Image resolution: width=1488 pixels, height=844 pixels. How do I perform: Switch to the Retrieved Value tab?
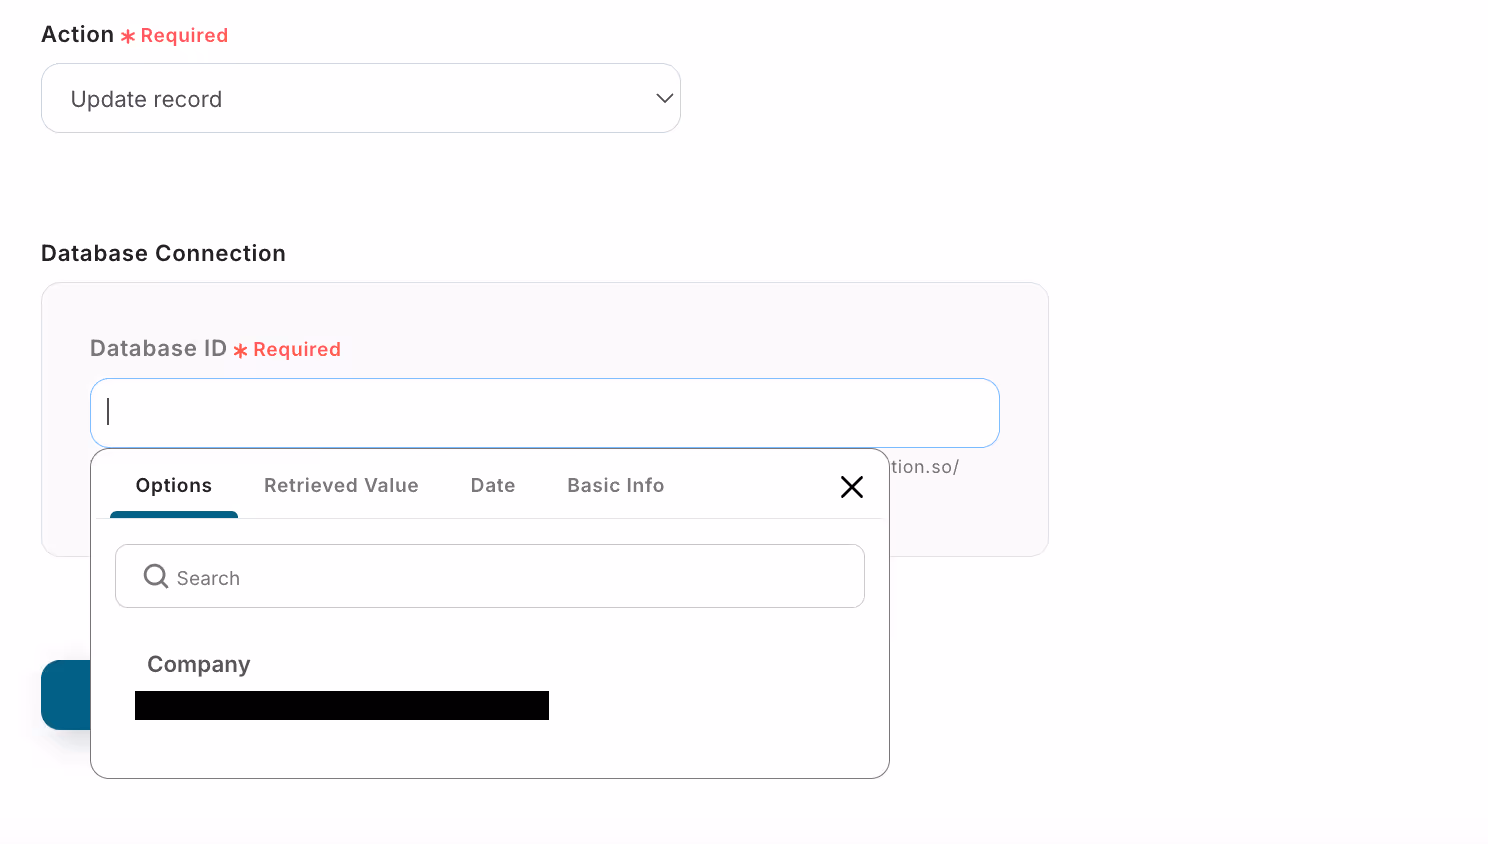(341, 486)
